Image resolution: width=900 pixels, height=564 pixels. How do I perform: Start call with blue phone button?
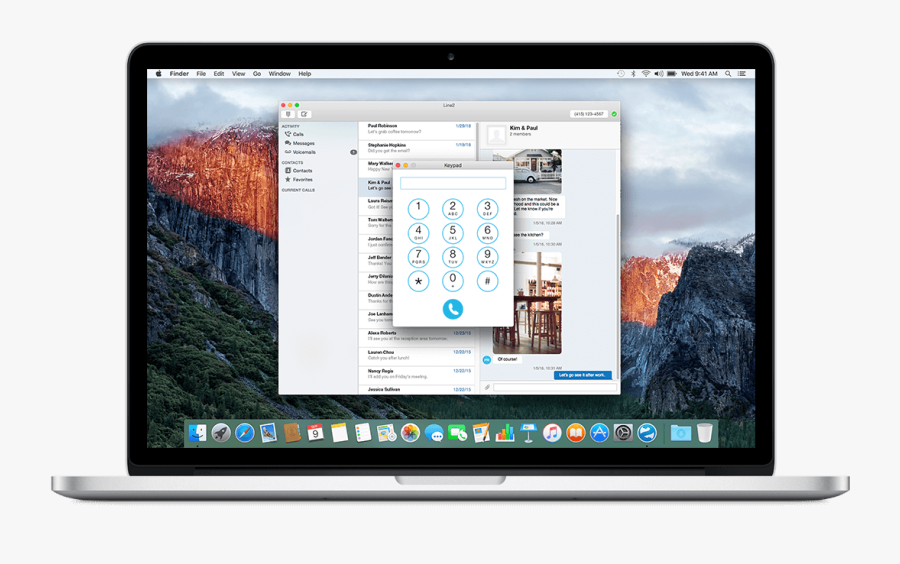click(x=452, y=309)
